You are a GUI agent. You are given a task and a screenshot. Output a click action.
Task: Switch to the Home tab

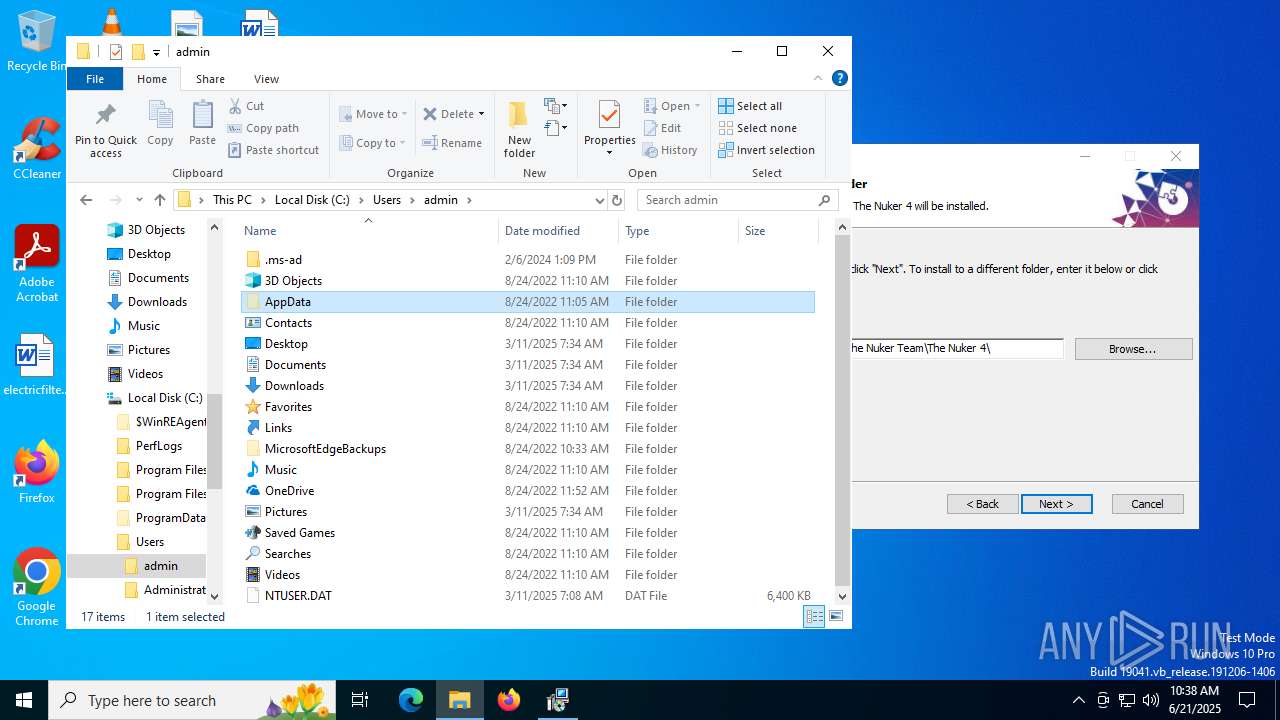pyautogui.click(x=152, y=79)
